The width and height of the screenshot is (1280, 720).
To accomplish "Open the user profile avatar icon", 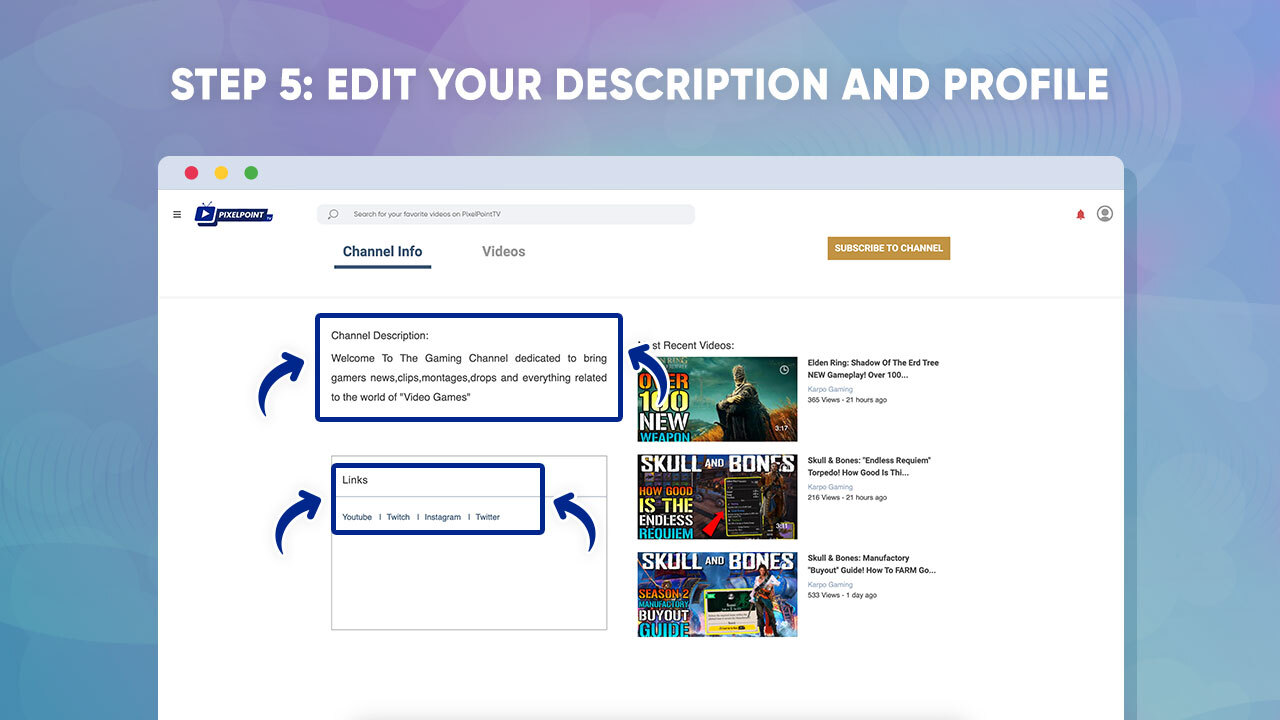I will tap(1105, 213).
